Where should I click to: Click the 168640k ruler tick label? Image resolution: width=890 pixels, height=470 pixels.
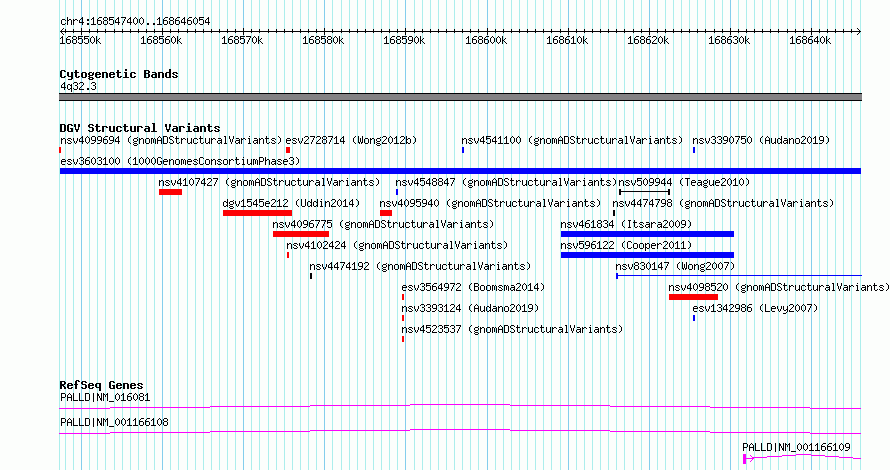coord(811,40)
